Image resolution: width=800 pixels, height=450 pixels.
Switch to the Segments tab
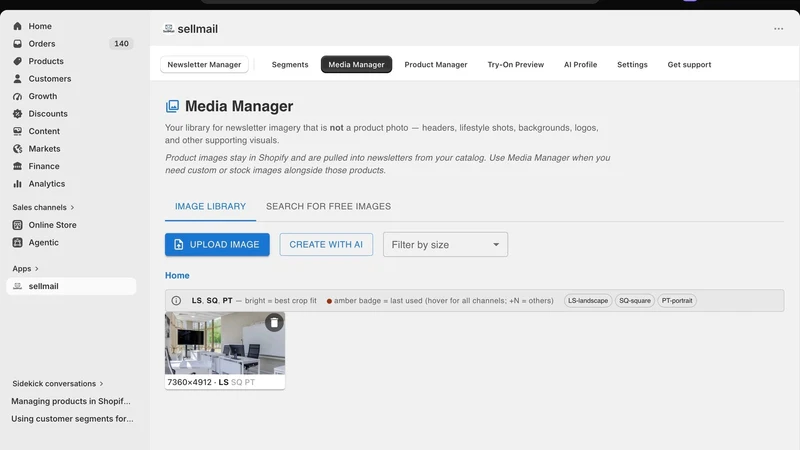(290, 64)
